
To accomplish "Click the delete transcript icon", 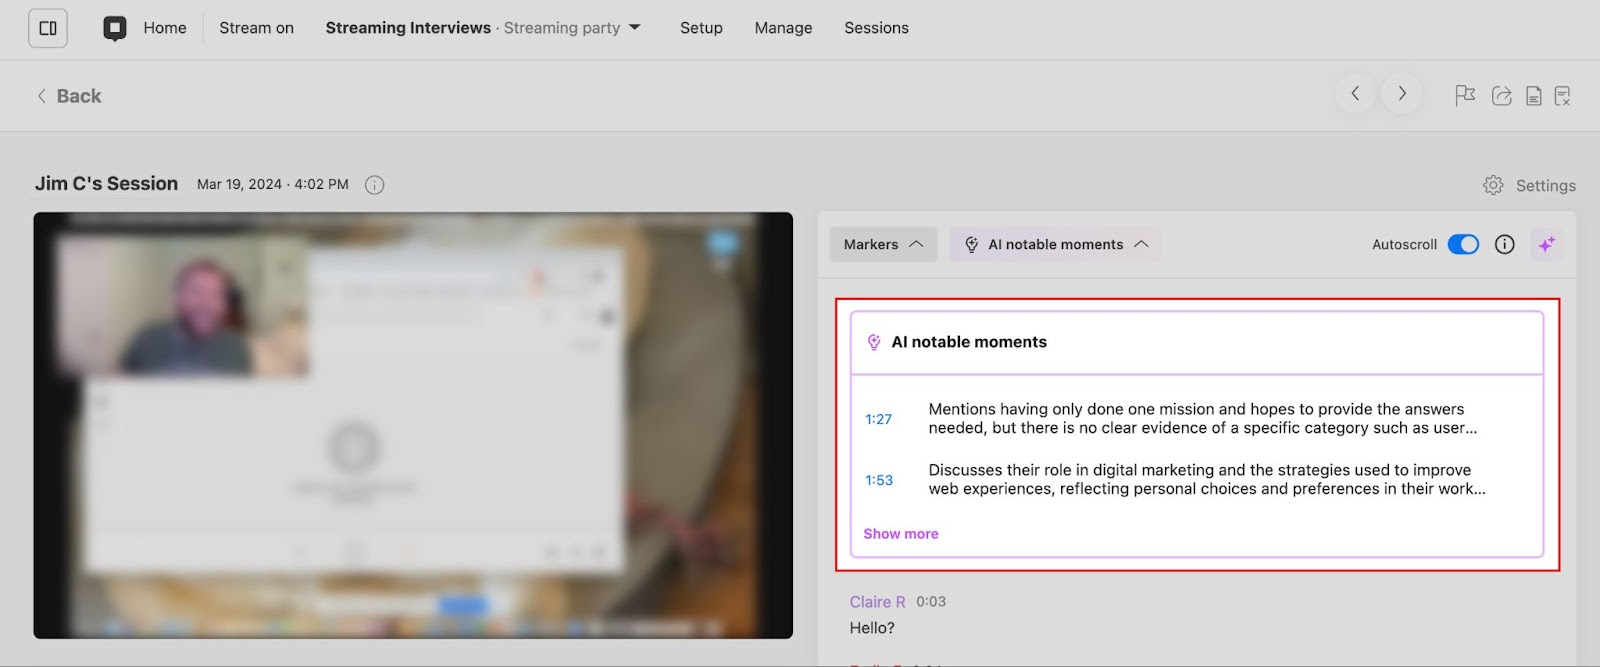I will coord(1562,96).
